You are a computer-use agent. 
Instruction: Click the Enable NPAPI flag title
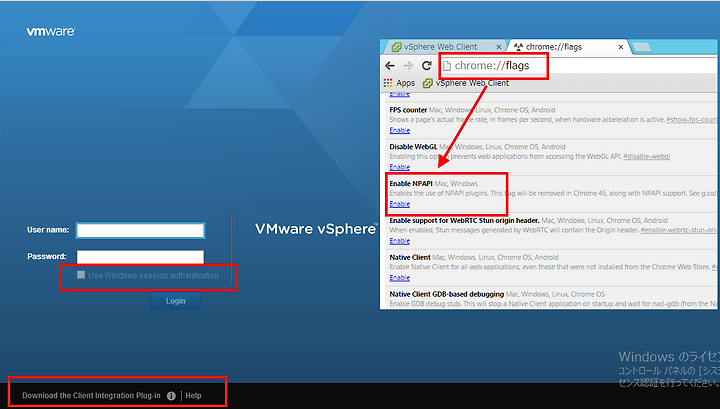[411, 184]
